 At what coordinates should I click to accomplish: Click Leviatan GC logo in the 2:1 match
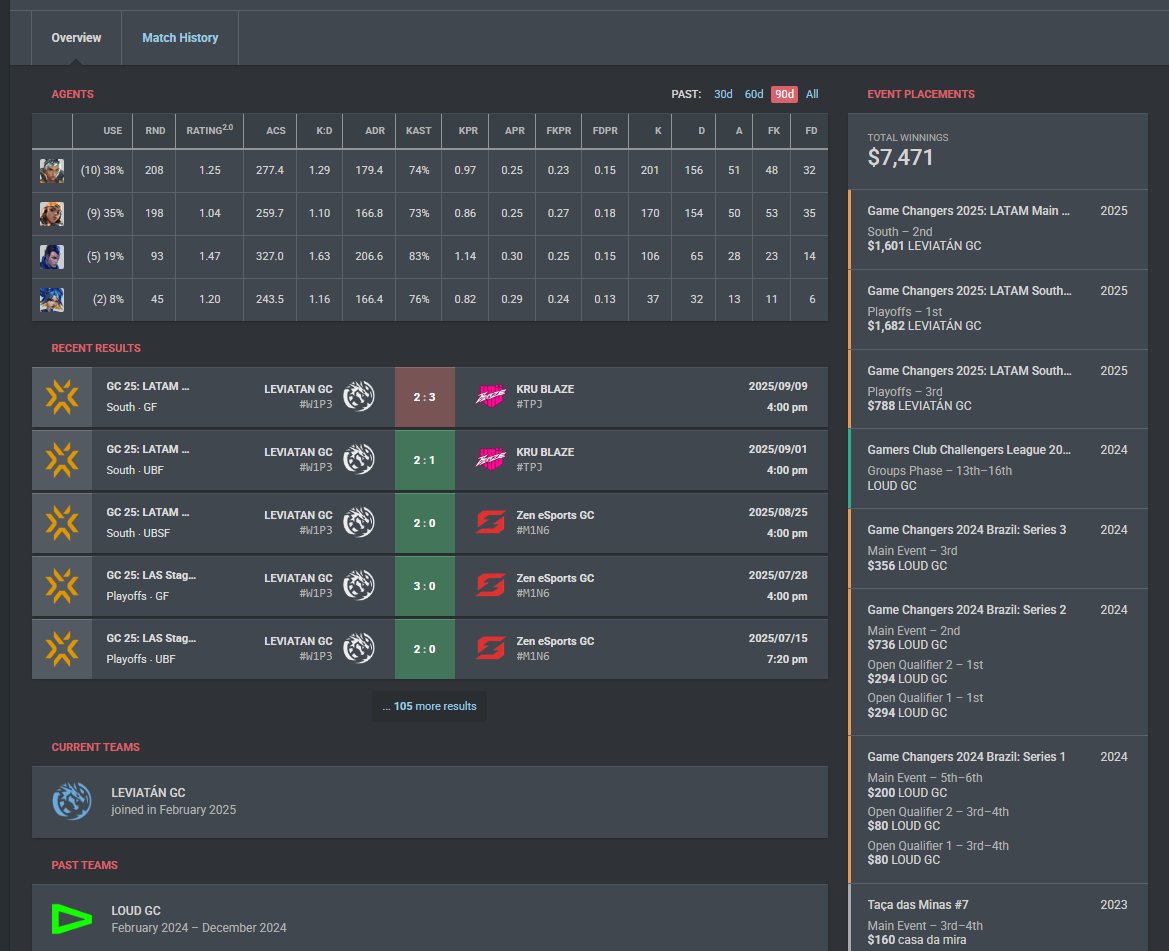359,460
